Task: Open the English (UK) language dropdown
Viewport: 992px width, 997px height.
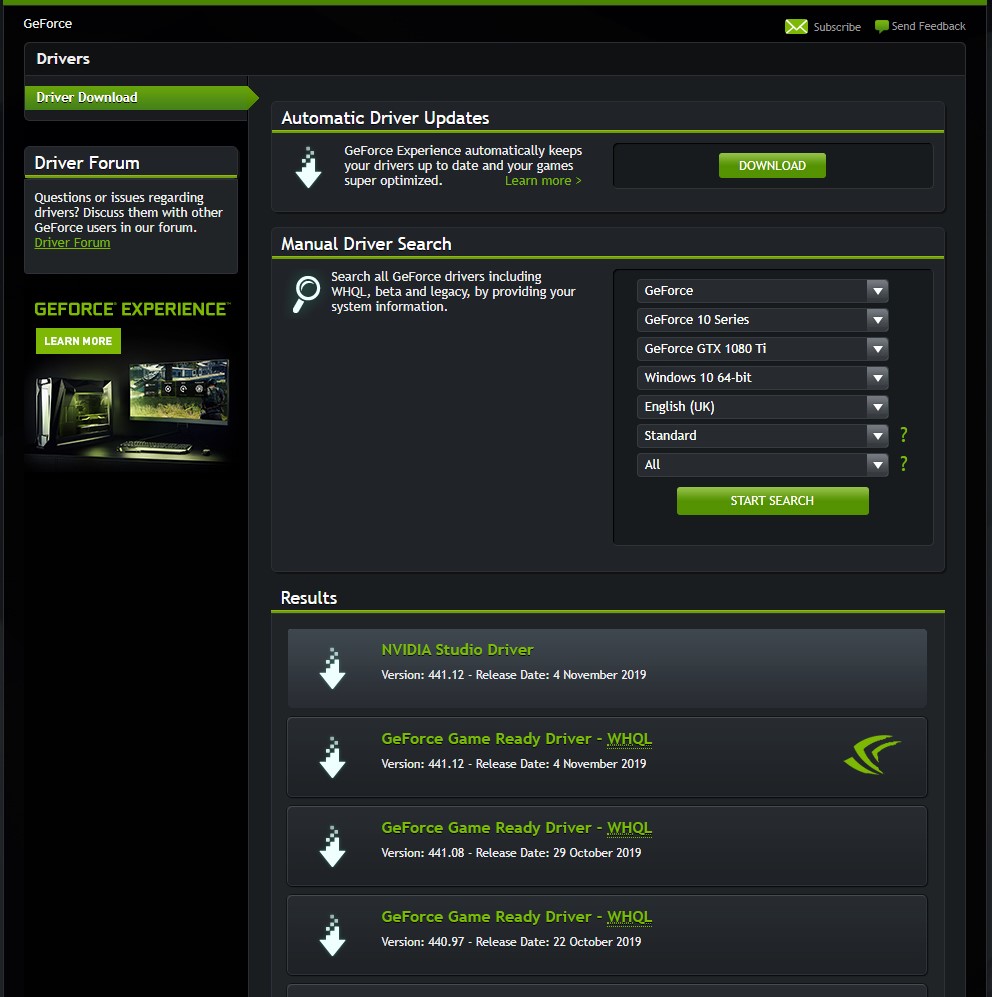Action: (x=762, y=407)
